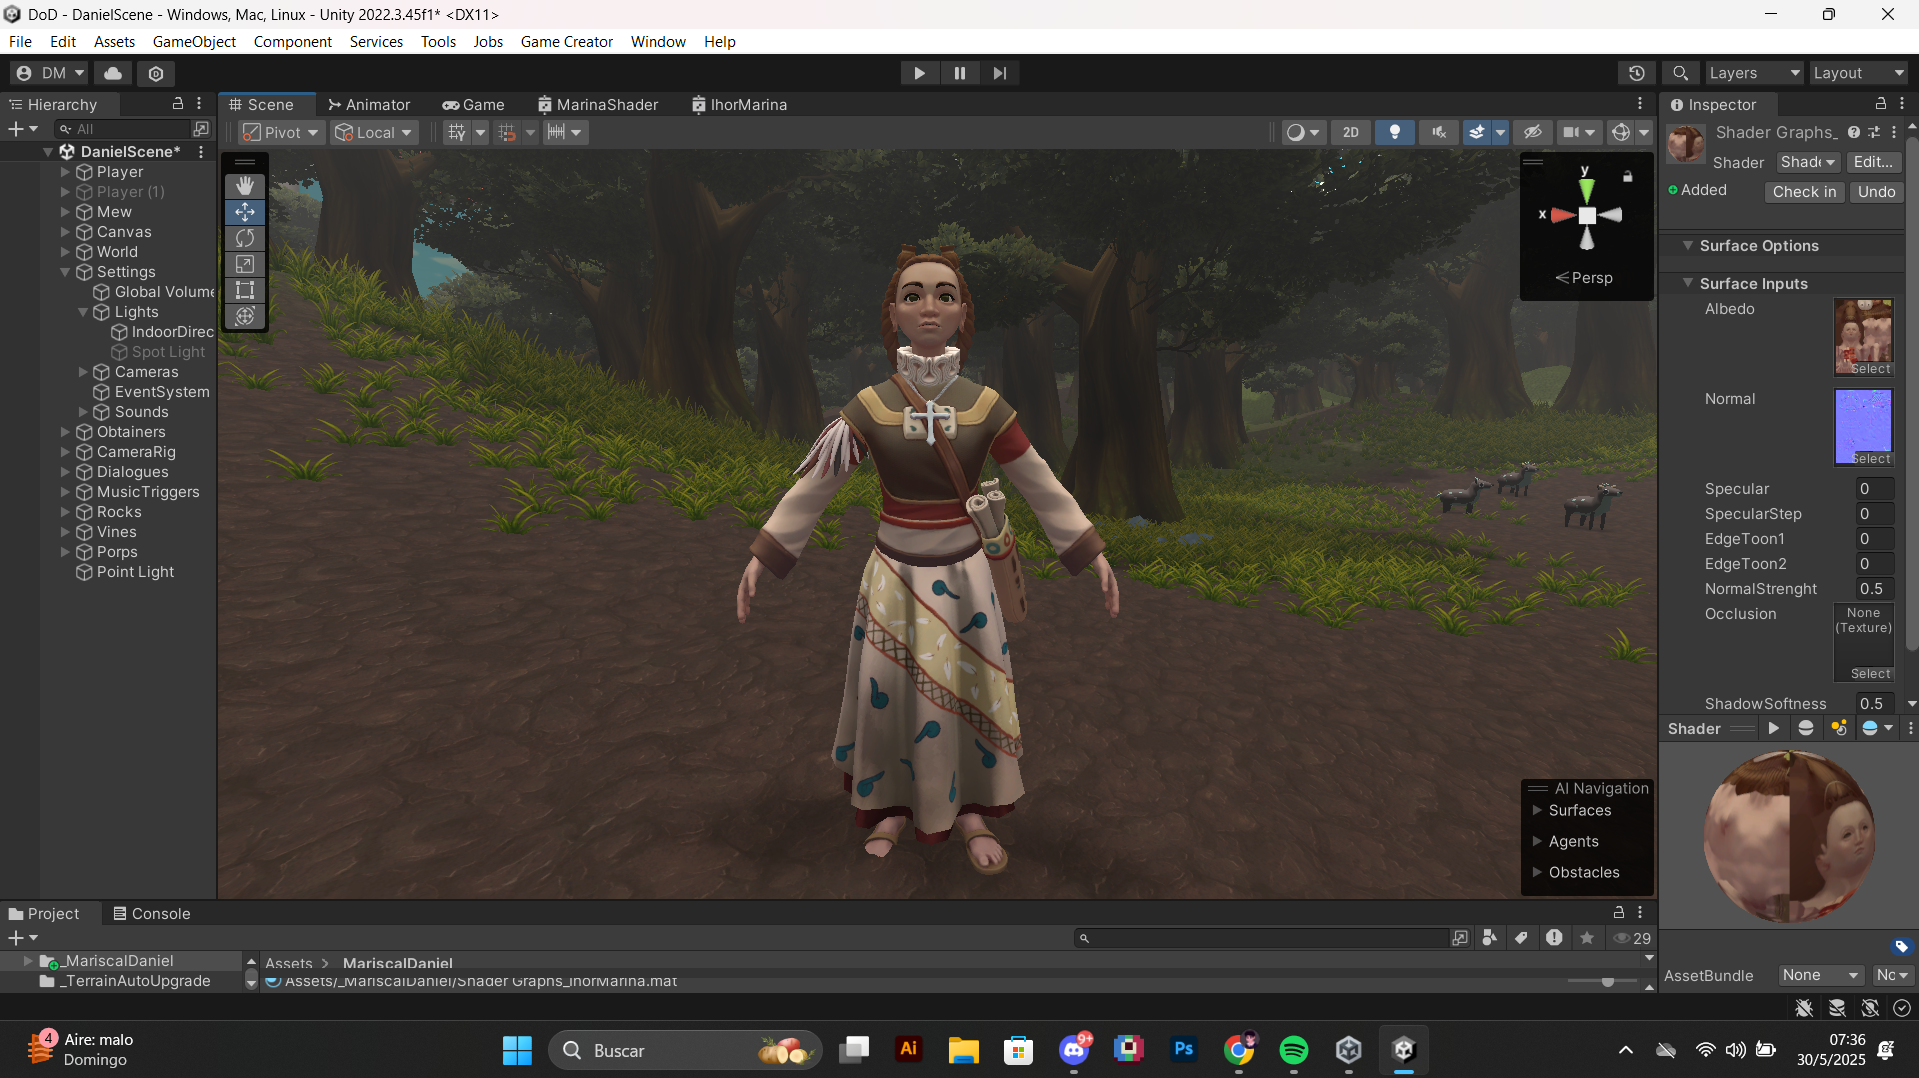The width and height of the screenshot is (1919, 1078).
Task: Select the Move tool
Action: (245, 212)
